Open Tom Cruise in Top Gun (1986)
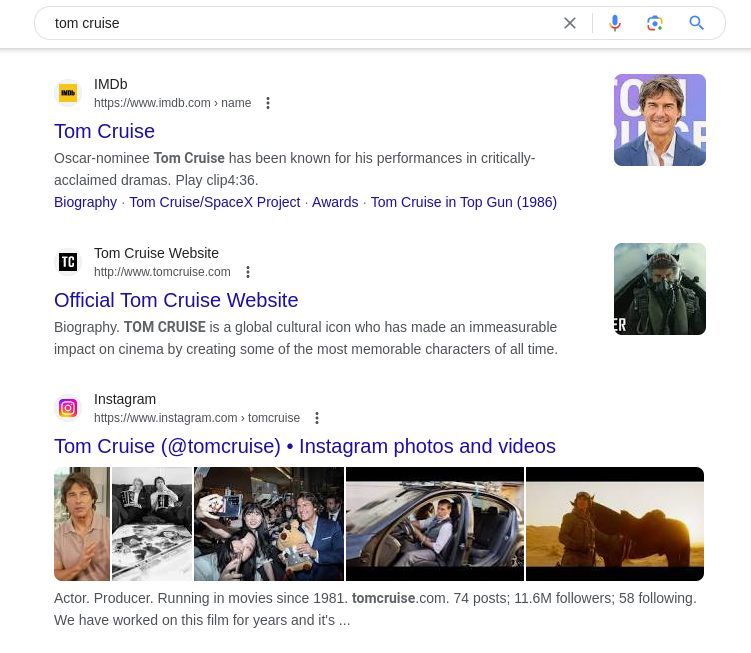 [463, 202]
